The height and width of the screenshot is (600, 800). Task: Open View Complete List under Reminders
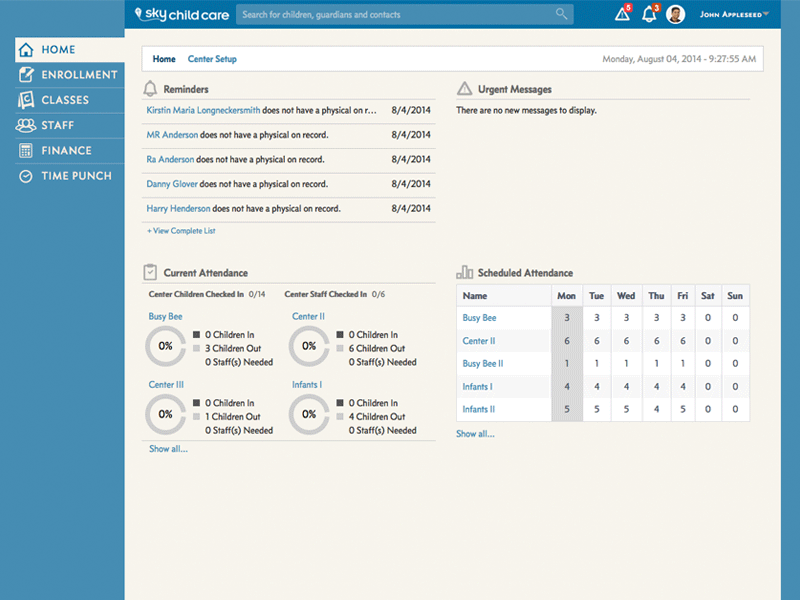click(181, 230)
